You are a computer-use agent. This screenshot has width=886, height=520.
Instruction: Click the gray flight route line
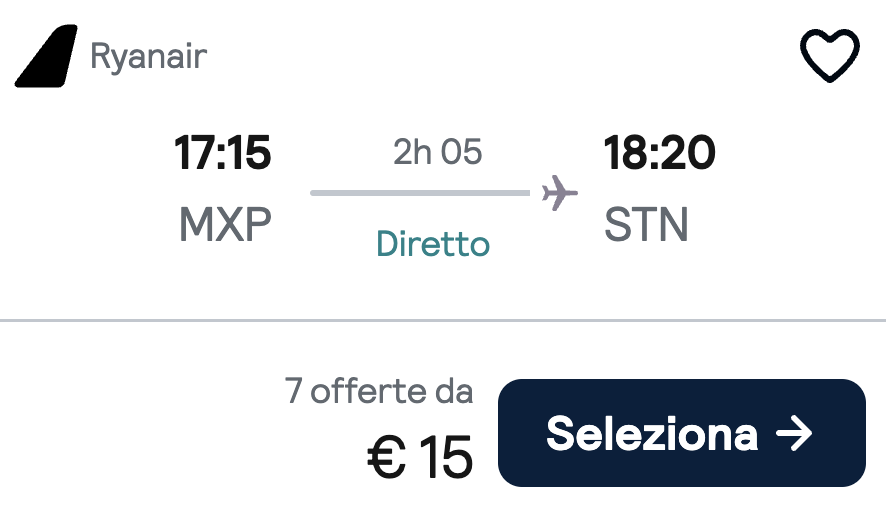(420, 193)
